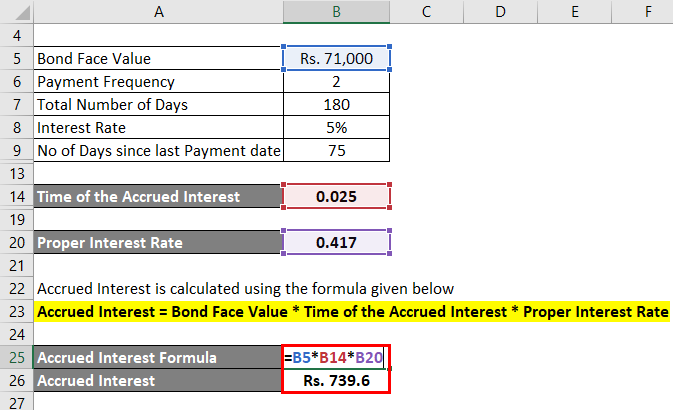Click 'No of Days since last Payment date'
673x410 pixels.
158,151
